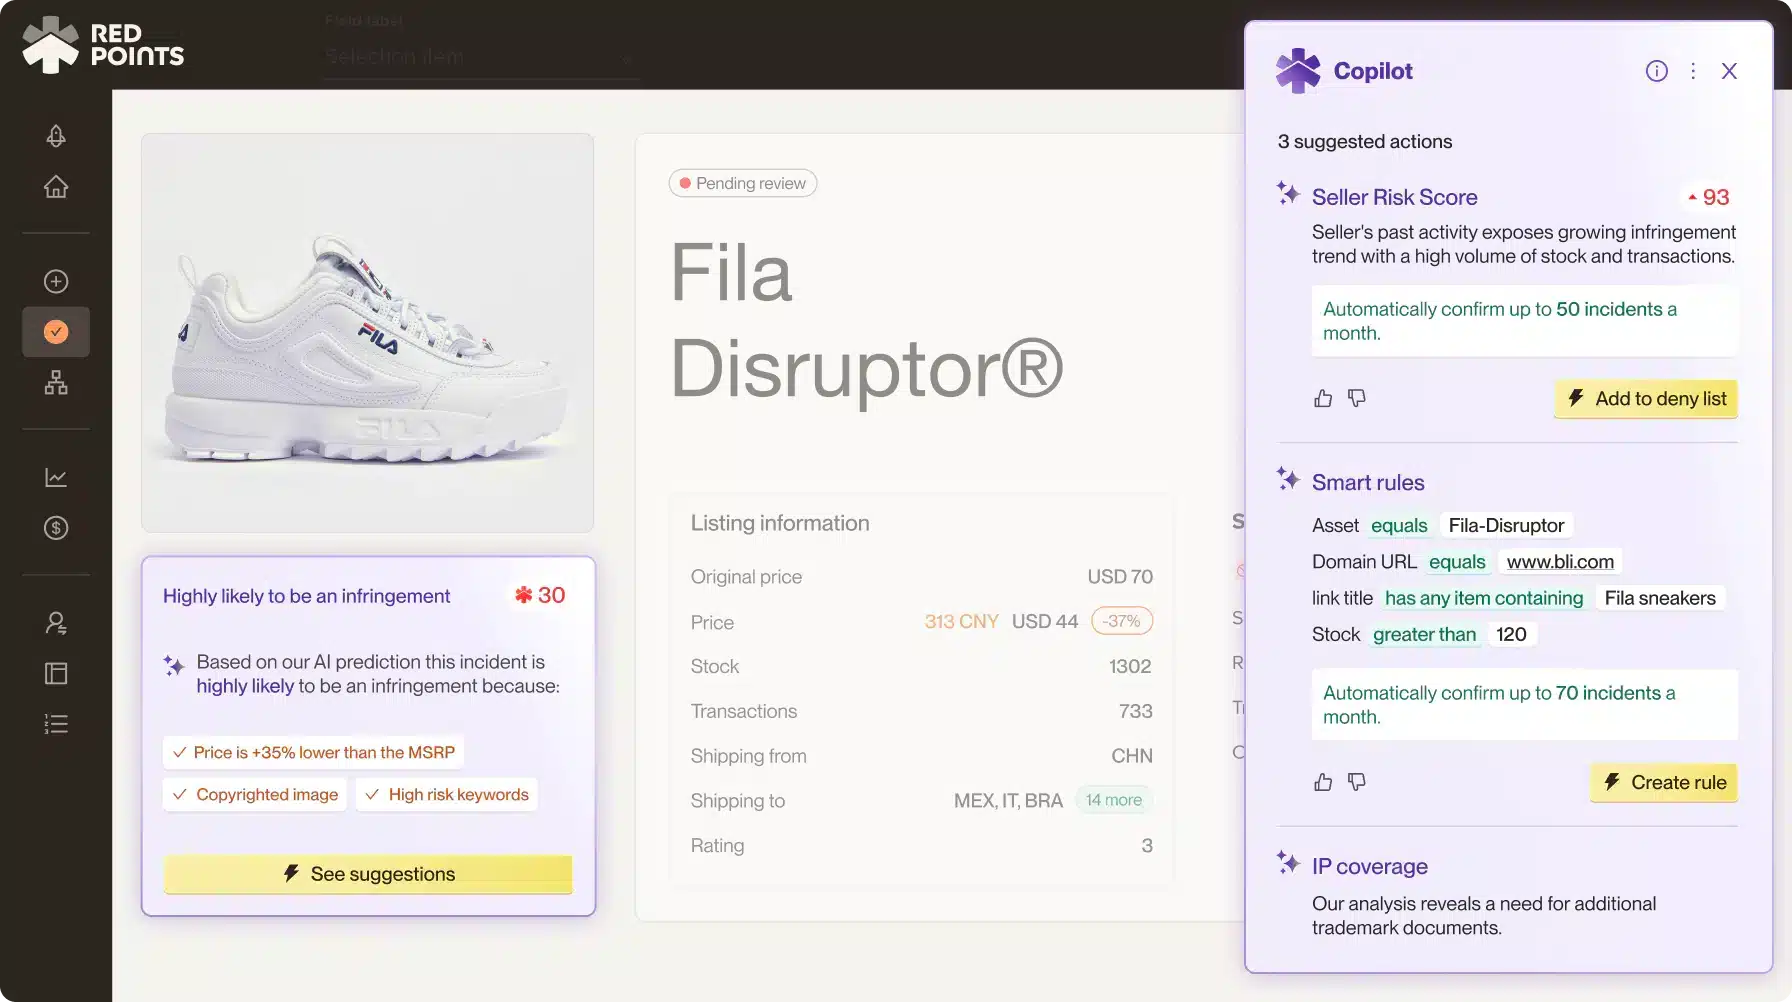Open the dollar coin revenue icon
Image resolution: width=1792 pixels, height=1002 pixels.
[56, 528]
